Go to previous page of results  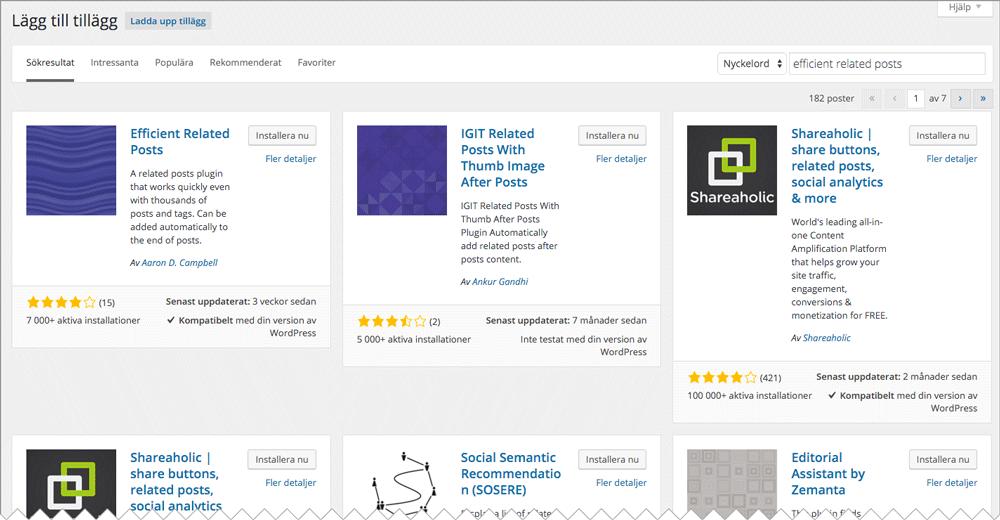(x=894, y=98)
